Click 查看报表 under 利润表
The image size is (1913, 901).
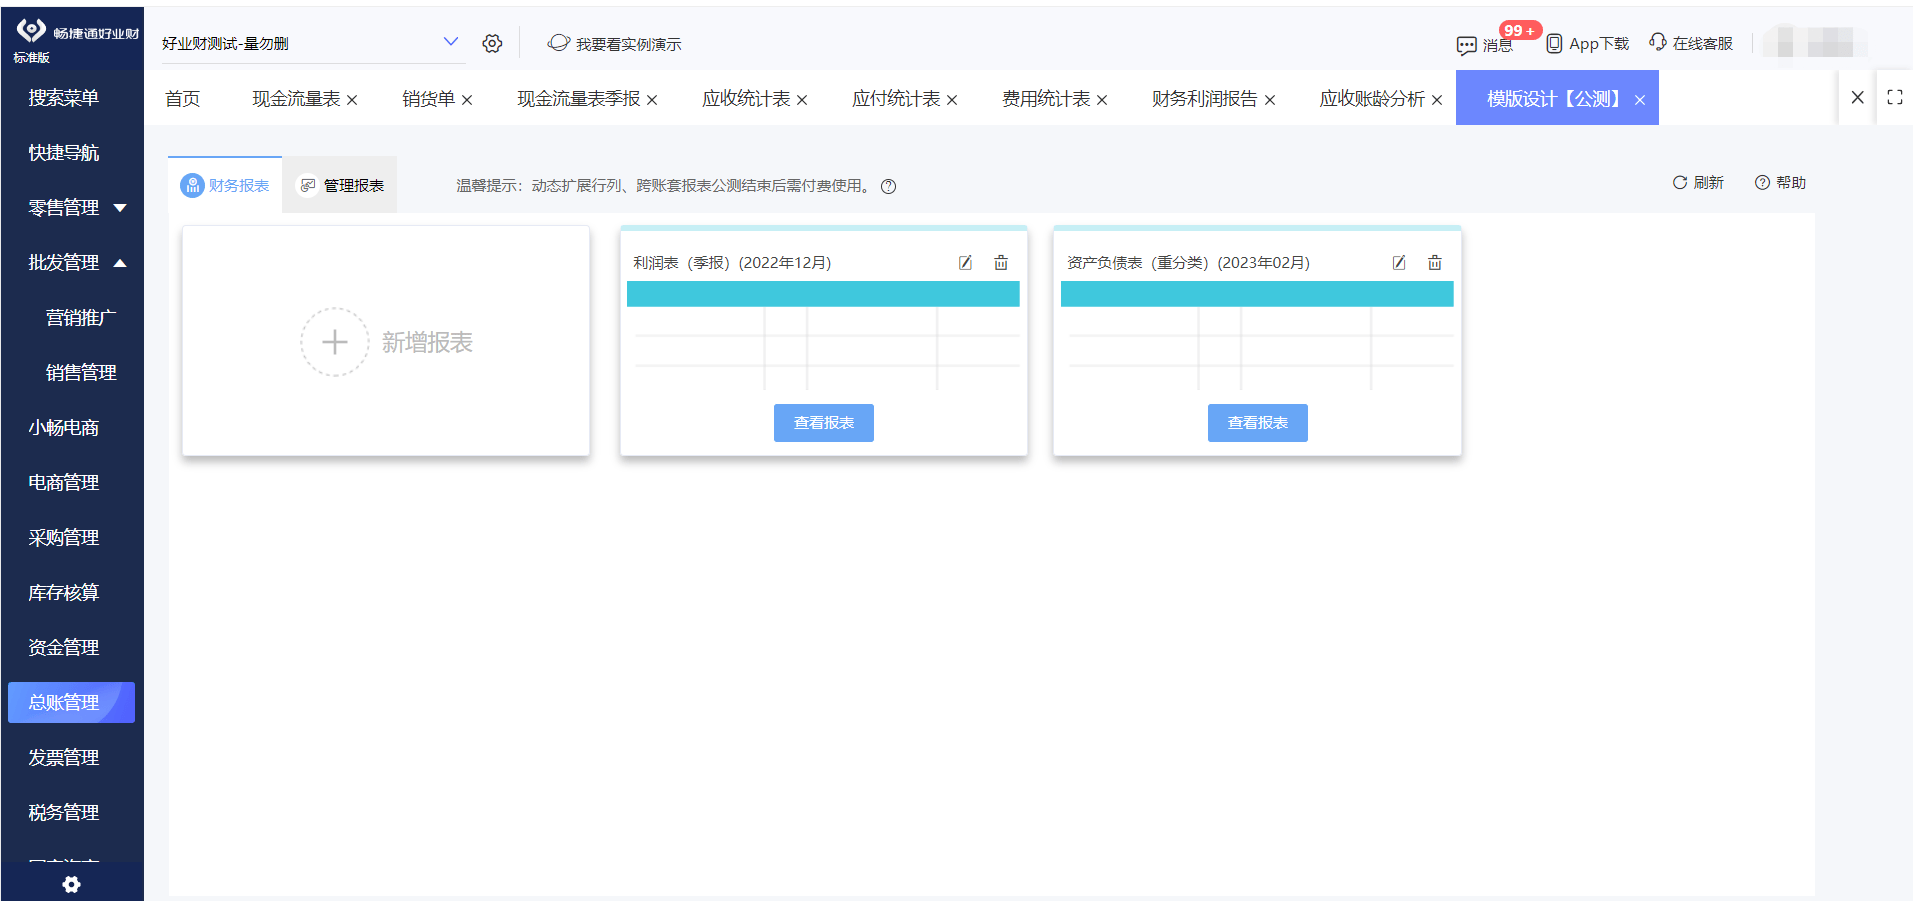click(x=822, y=422)
